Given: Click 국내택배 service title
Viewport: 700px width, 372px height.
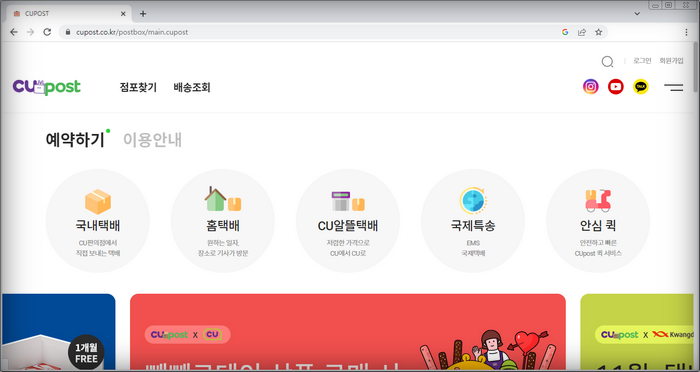Looking at the screenshot, I should (98, 226).
